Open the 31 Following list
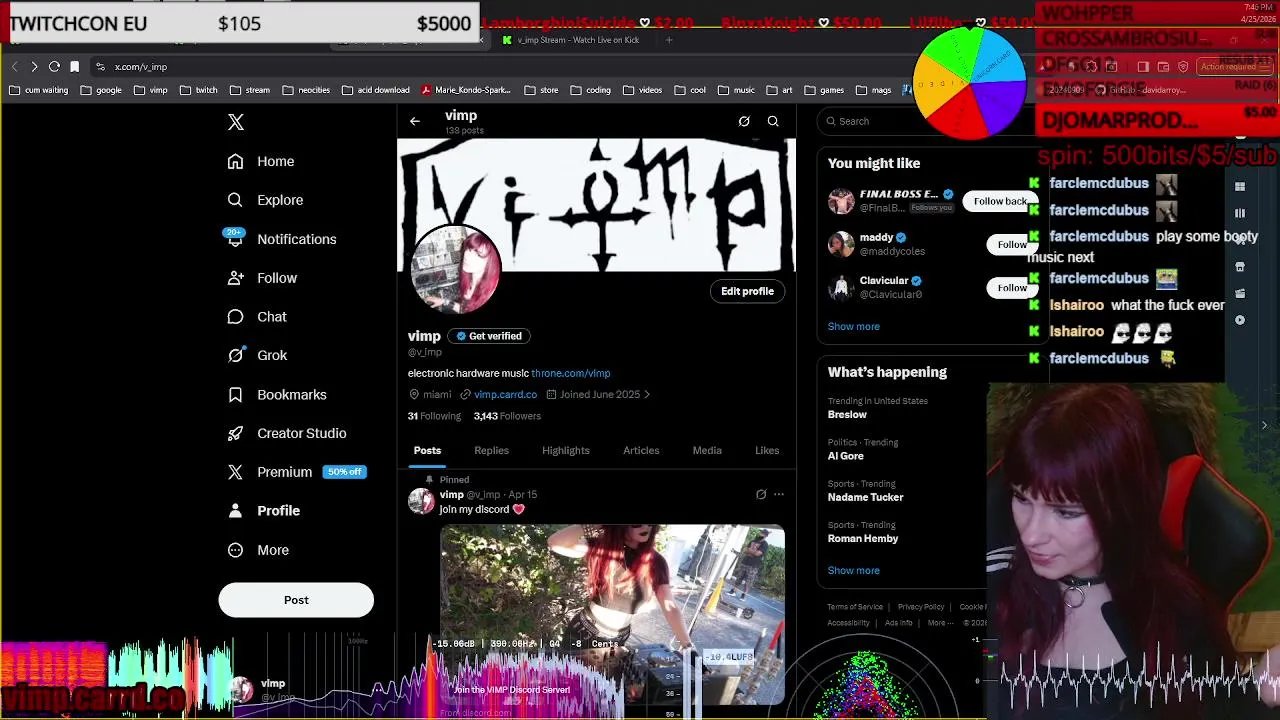Viewport: 1280px width, 720px height. point(434,416)
